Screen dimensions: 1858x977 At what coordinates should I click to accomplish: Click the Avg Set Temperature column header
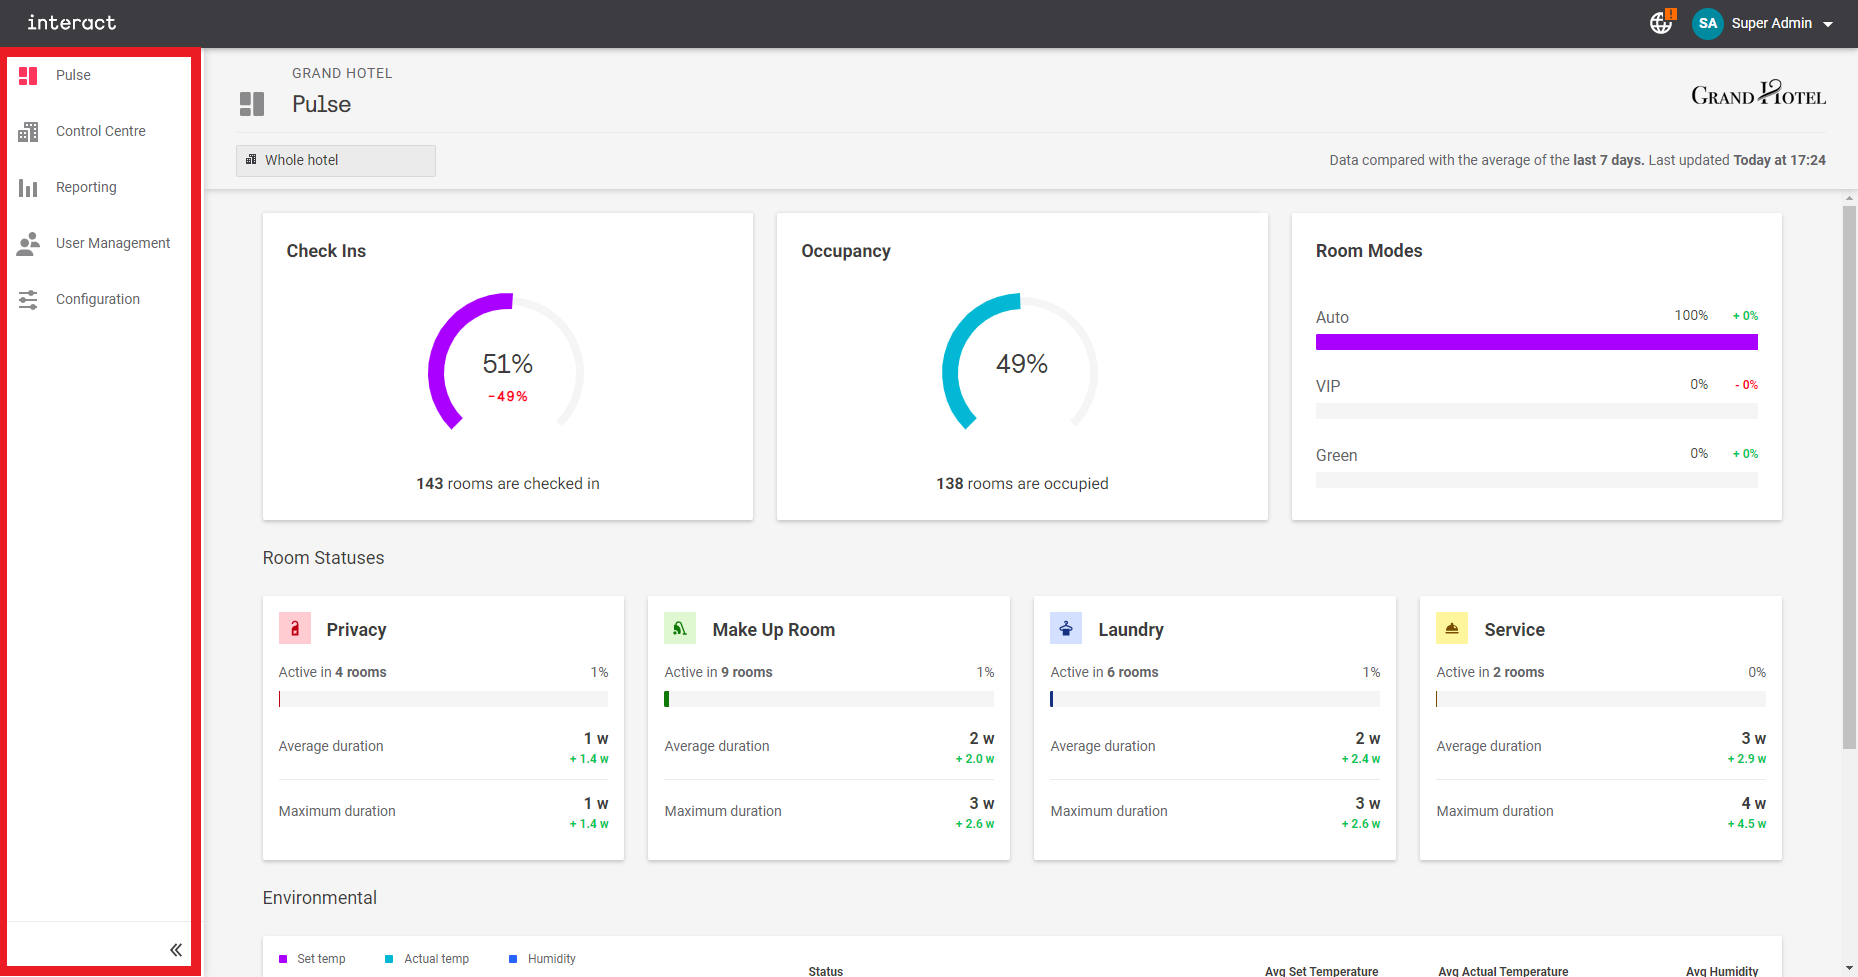(1321, 971)
